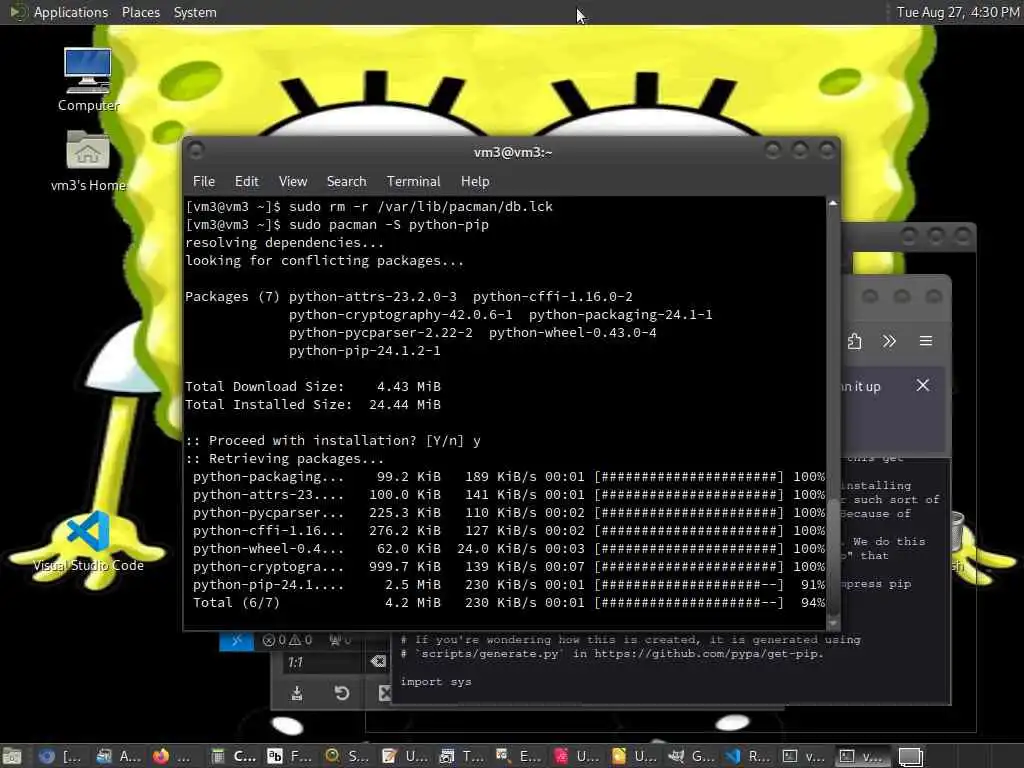This screenshot has width=1024, height=768.
Task: Switch to the GIMP 'G...' taskbar entry
Action: pyautogui.click(x=691, y=756)
